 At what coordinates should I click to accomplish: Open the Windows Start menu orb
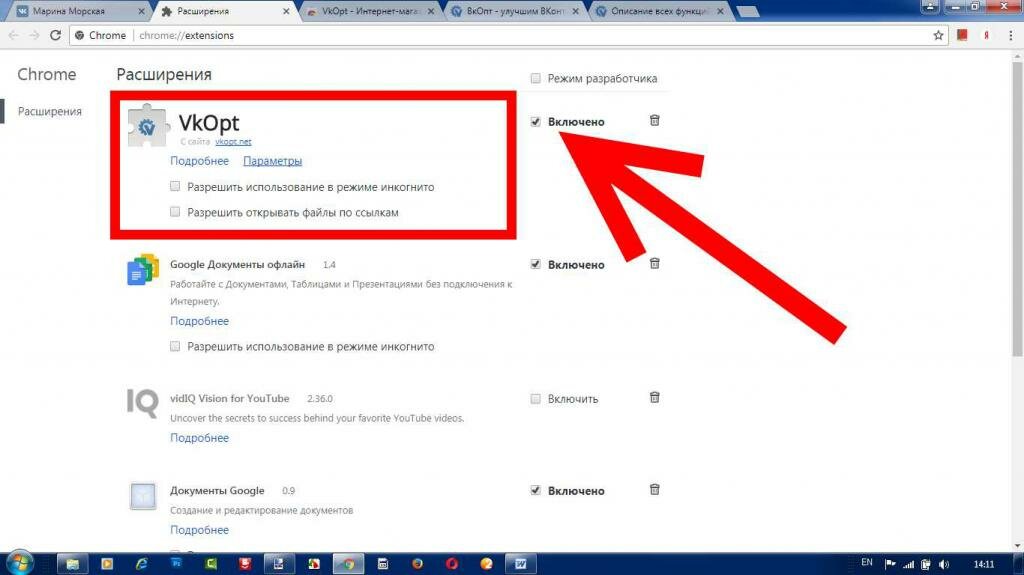(18, 563)
